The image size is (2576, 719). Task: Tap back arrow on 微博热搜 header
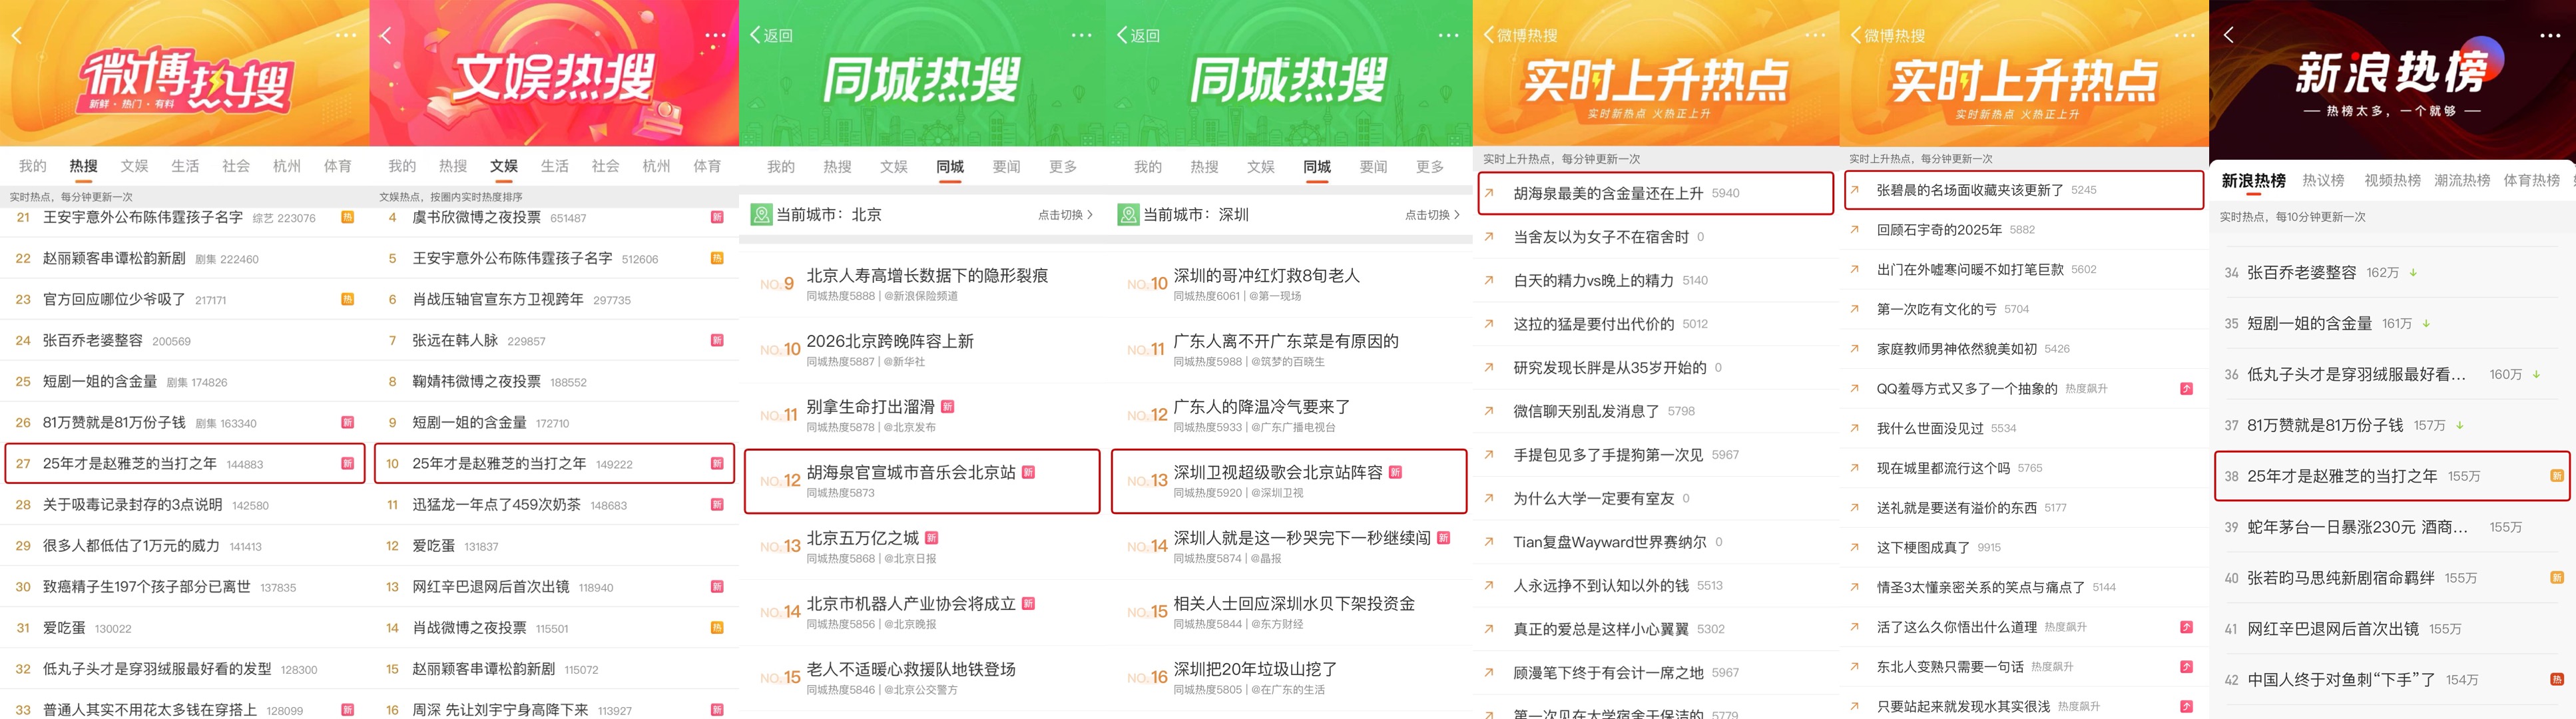(16, 36)
